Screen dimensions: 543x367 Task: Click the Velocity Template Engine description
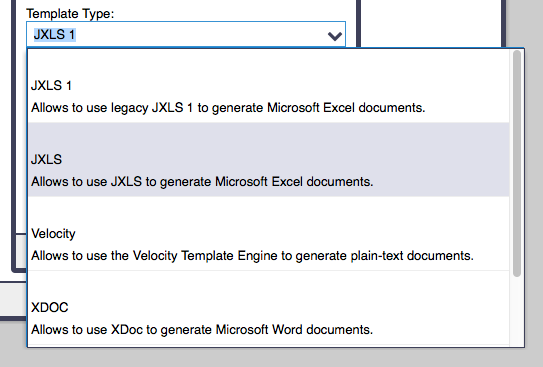[252, 256]
